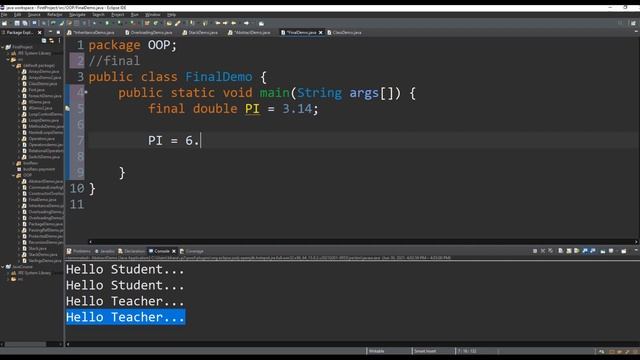Switch to the Problems view tab
This screenshot has height=360, width=640.
pyautogui.click(x=79, y=251)
